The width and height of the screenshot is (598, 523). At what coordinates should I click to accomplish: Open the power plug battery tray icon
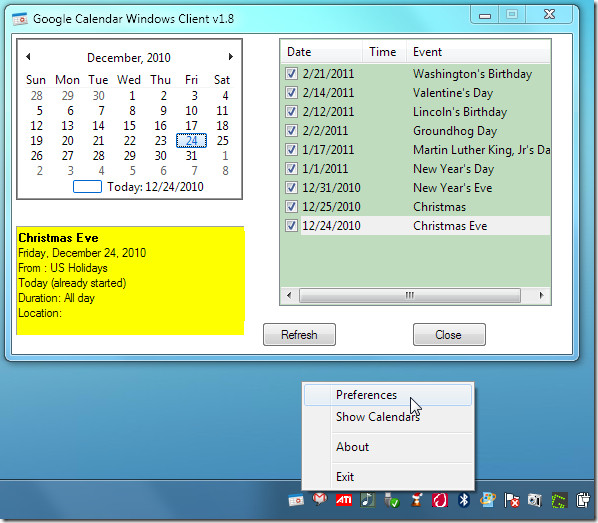pyautogui.click(x=583, y=500)
